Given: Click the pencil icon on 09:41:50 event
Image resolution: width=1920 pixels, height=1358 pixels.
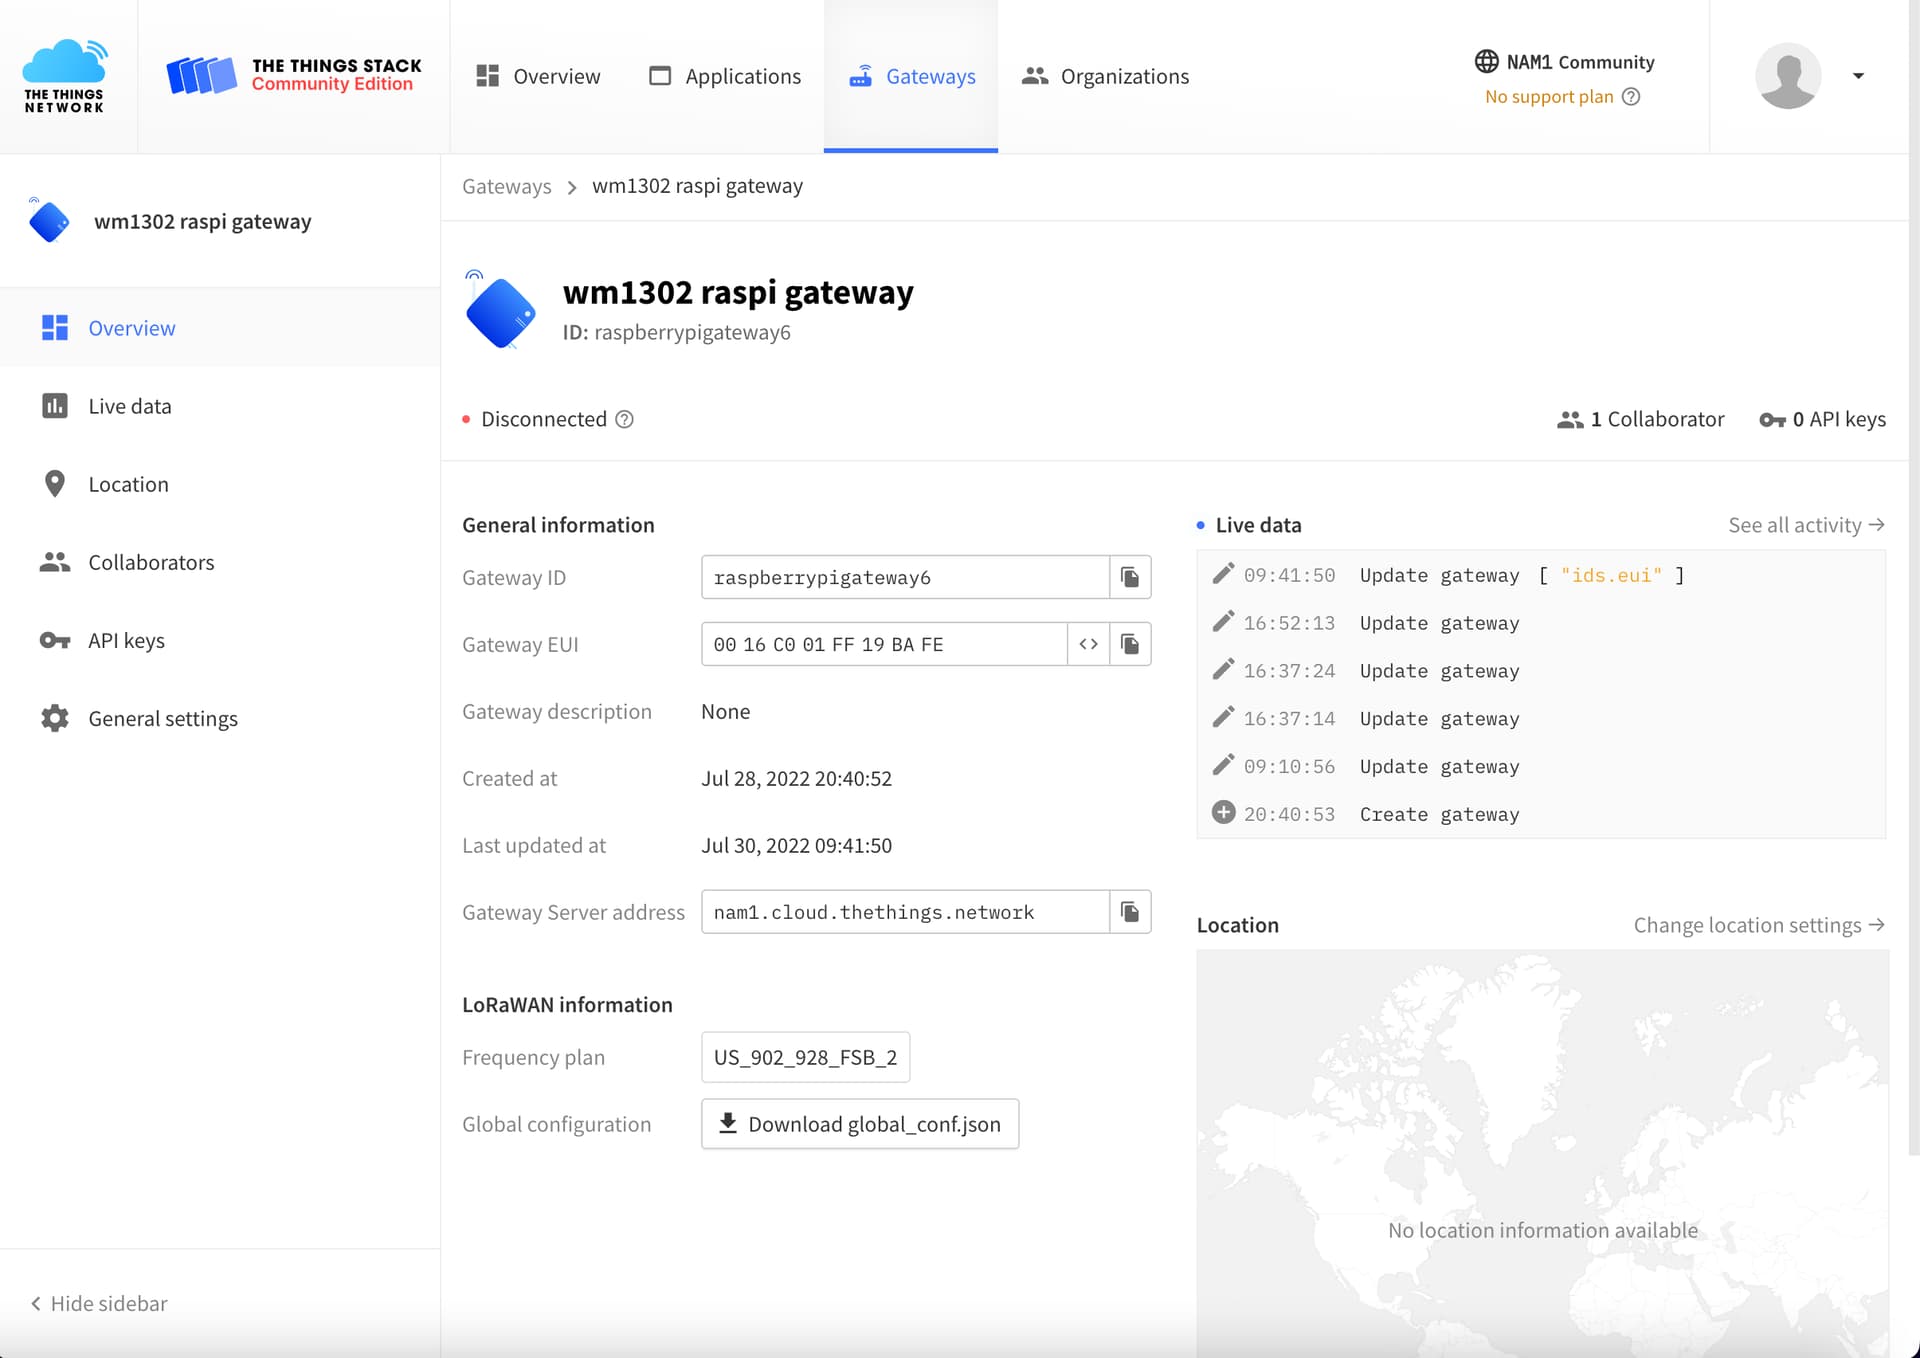Looking at the screenshot, I should [x=1222, y=573].
